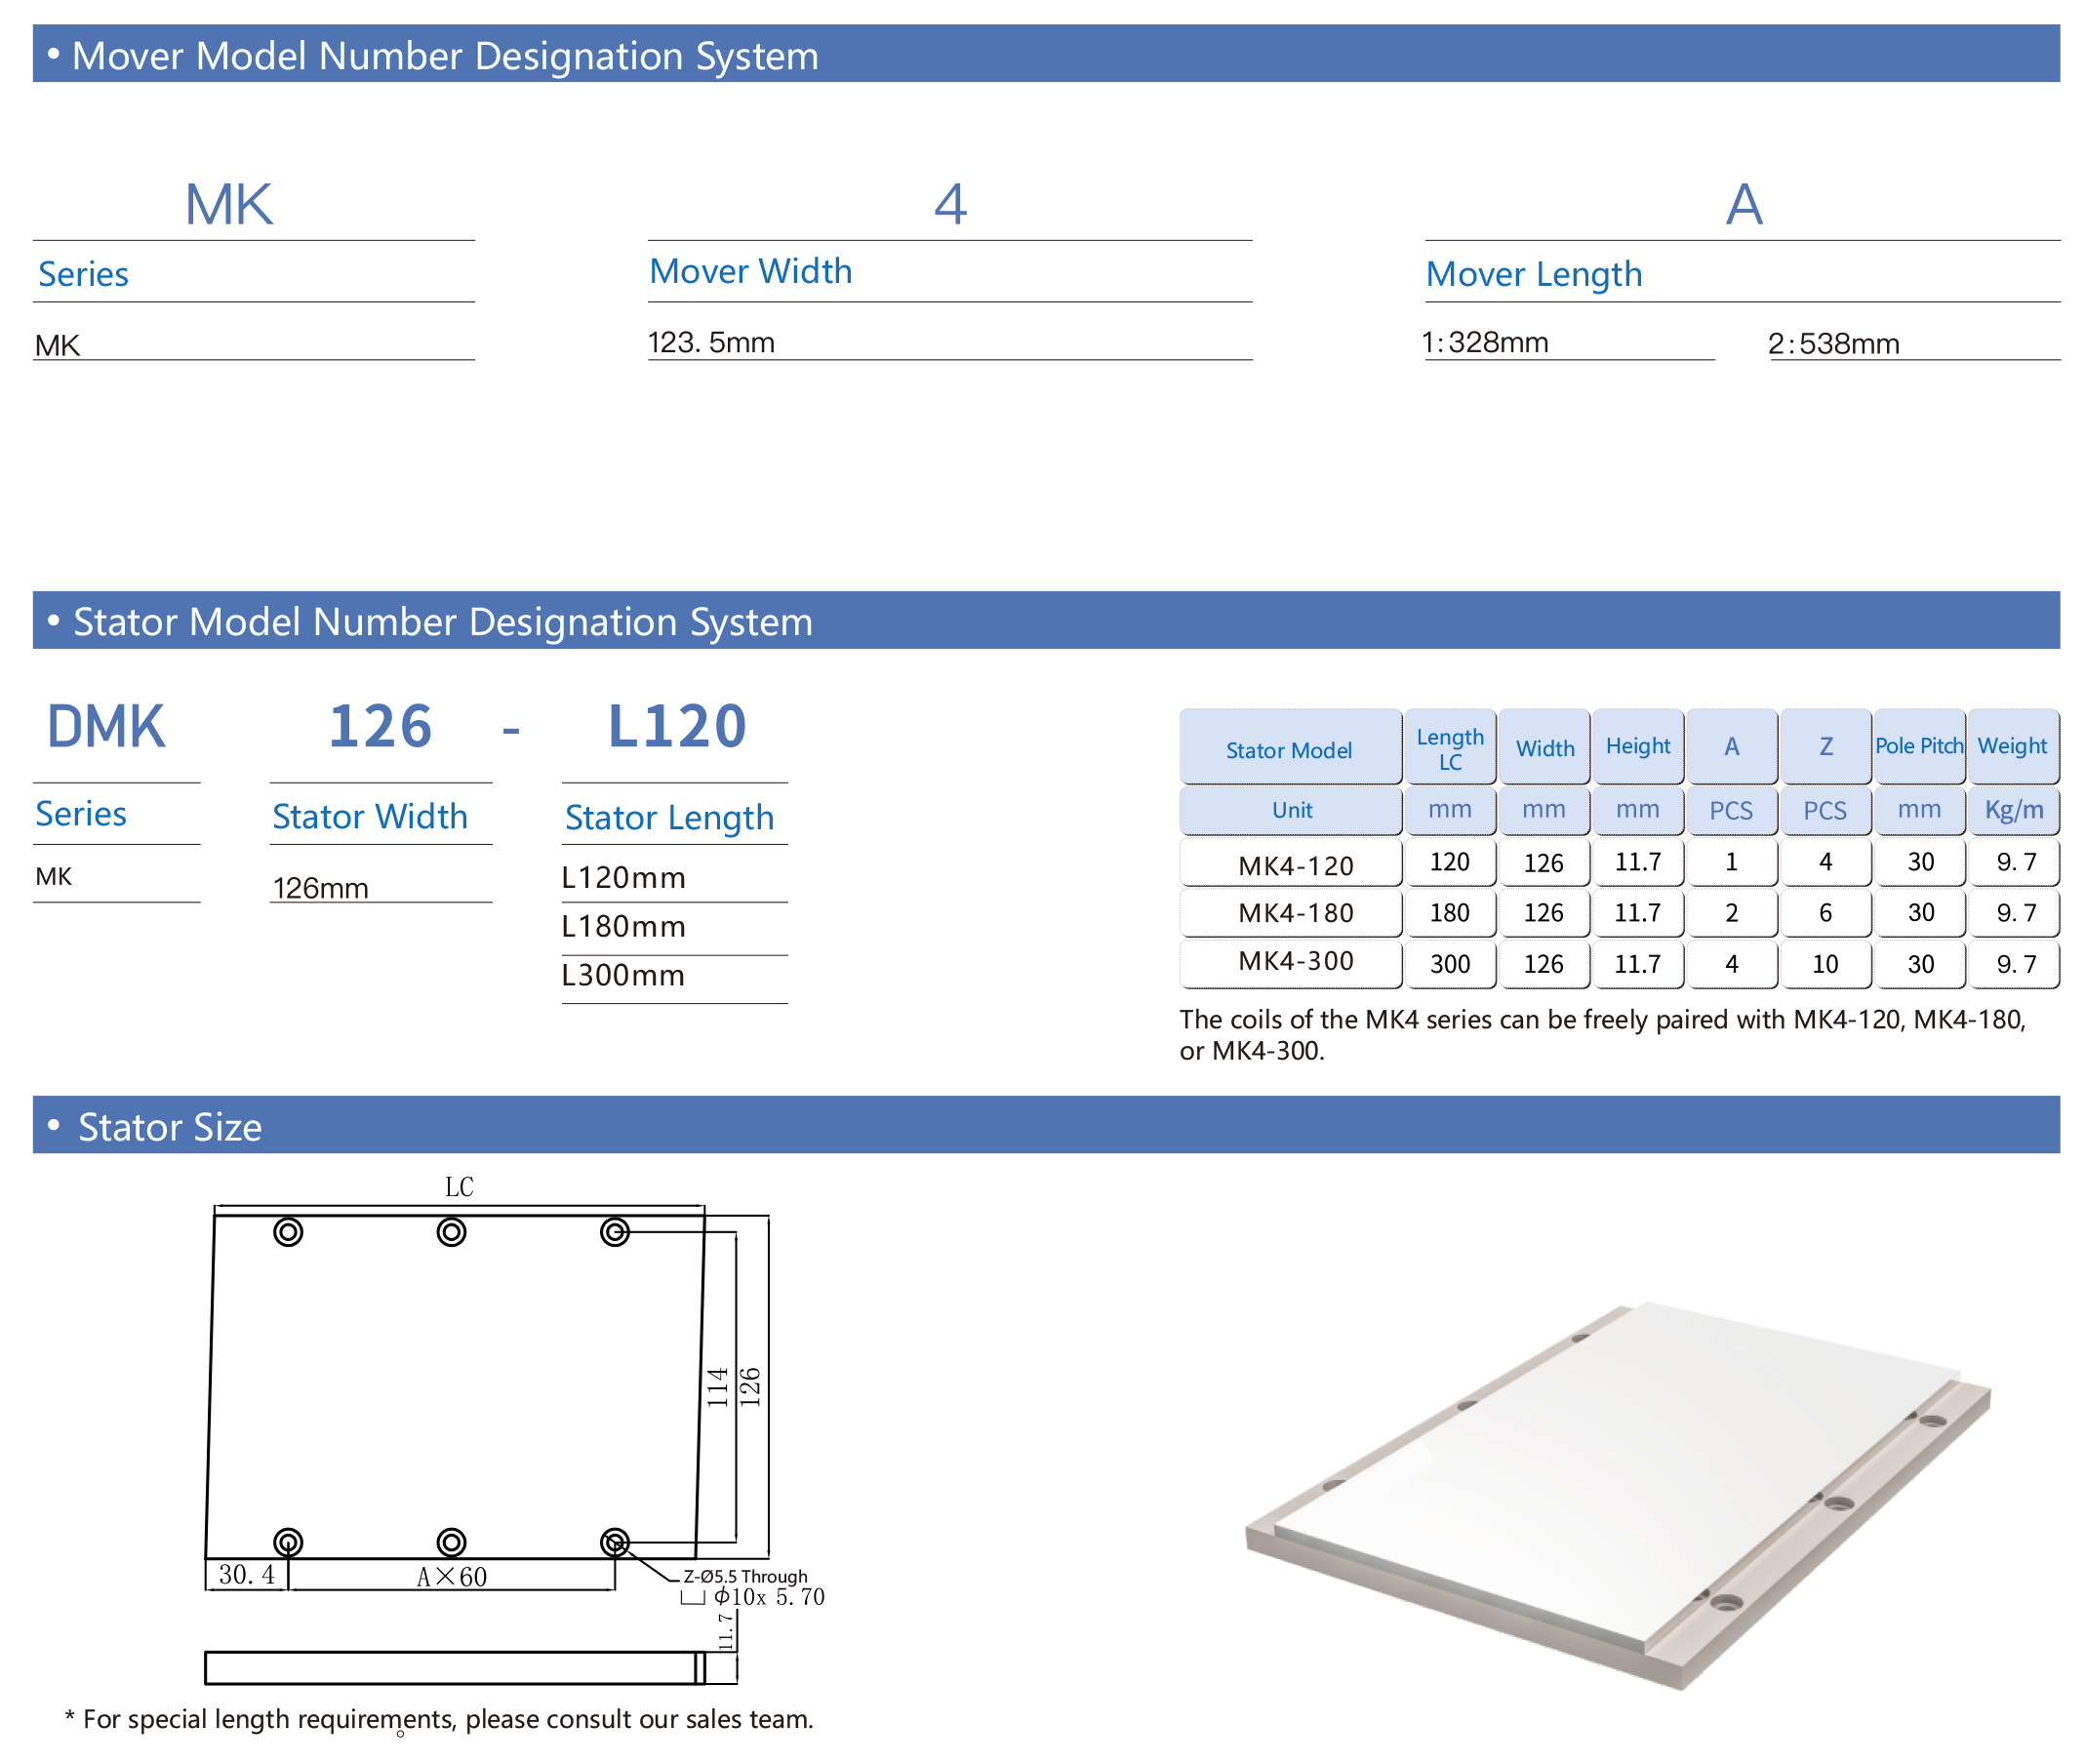
Task: Click the Stator Size section header
Action: tap(170, 1126)
